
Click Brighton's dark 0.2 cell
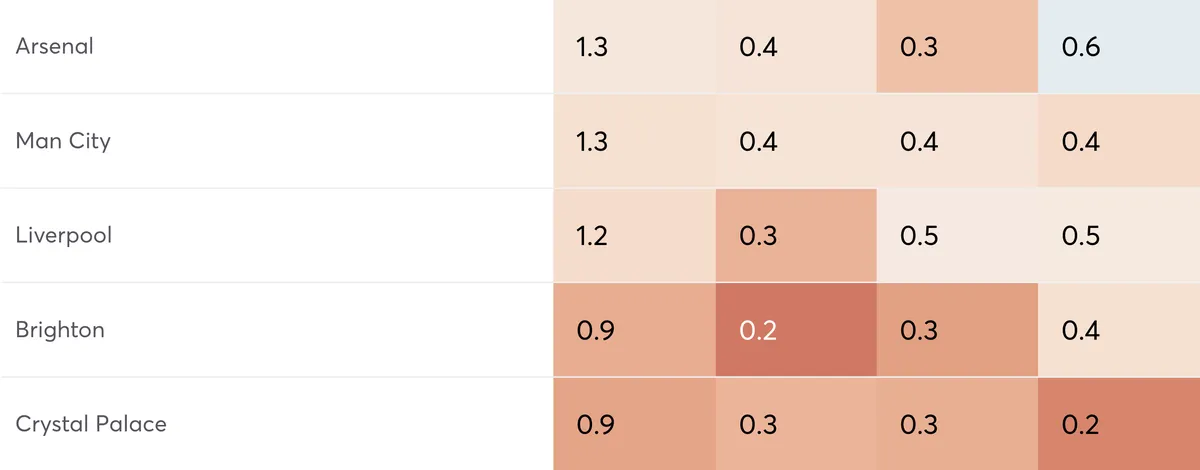click(796, 330)
